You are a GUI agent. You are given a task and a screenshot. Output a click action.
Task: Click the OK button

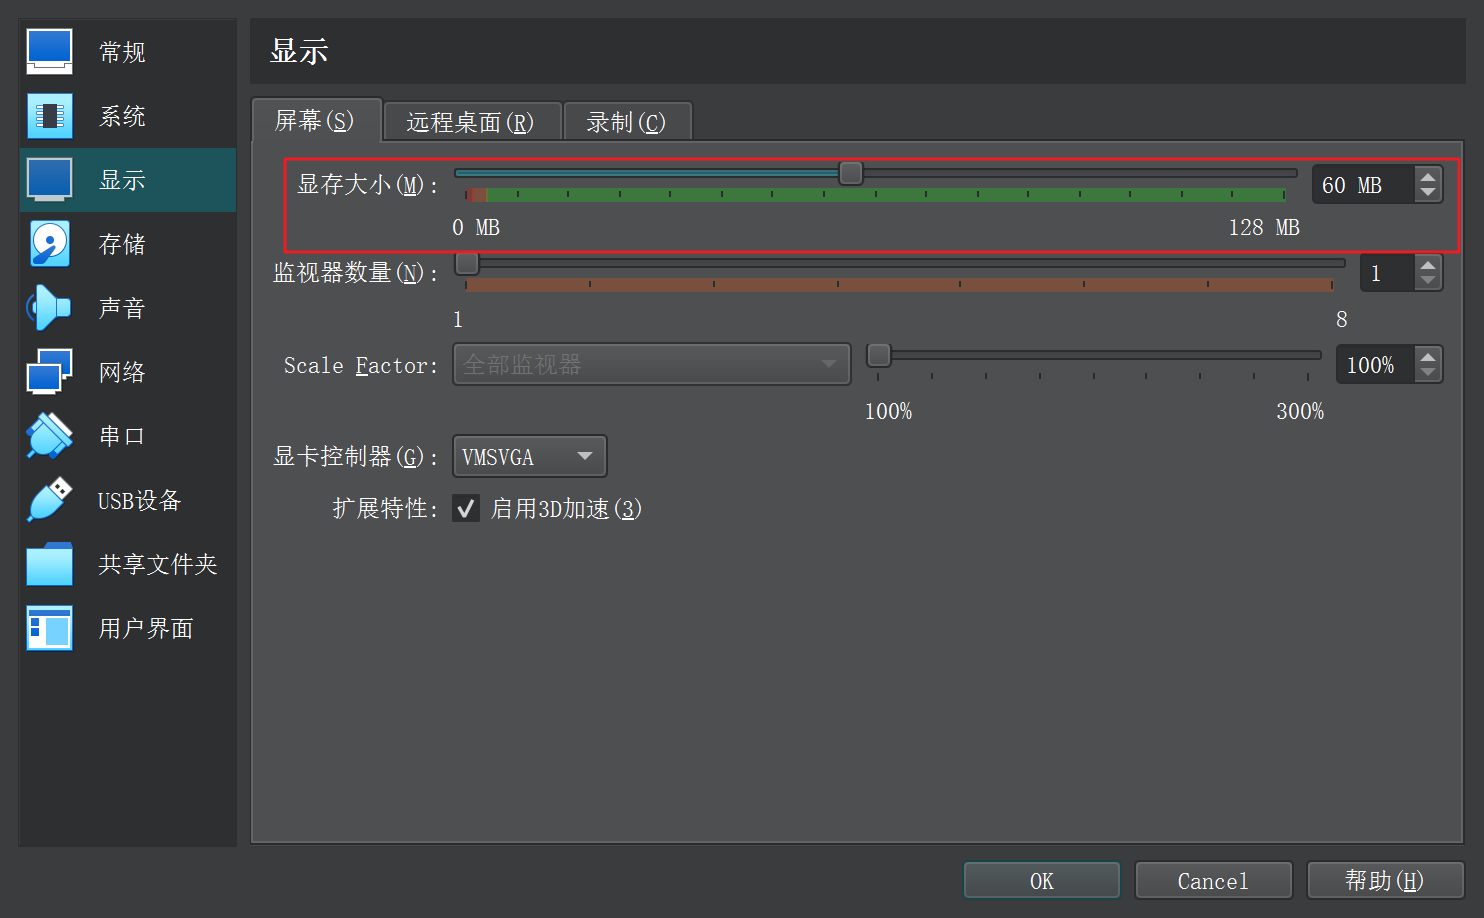coord(1041,881)
